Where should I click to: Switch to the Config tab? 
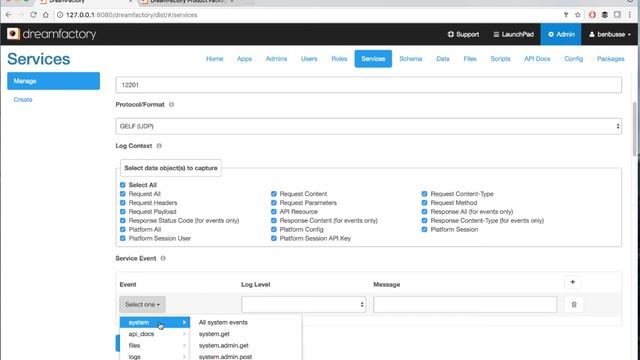click(x=573, y=59)
